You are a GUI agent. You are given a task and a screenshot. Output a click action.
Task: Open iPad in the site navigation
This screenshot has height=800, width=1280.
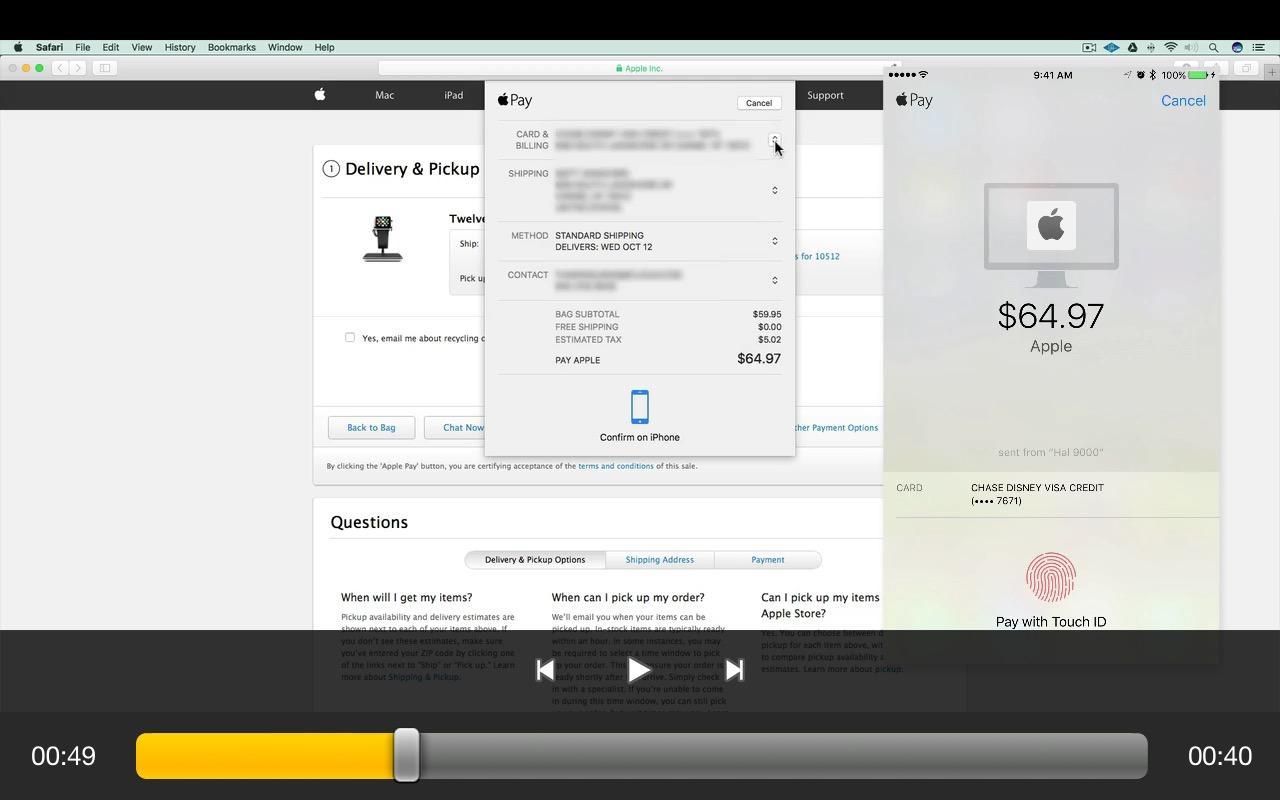coord(453,95)
